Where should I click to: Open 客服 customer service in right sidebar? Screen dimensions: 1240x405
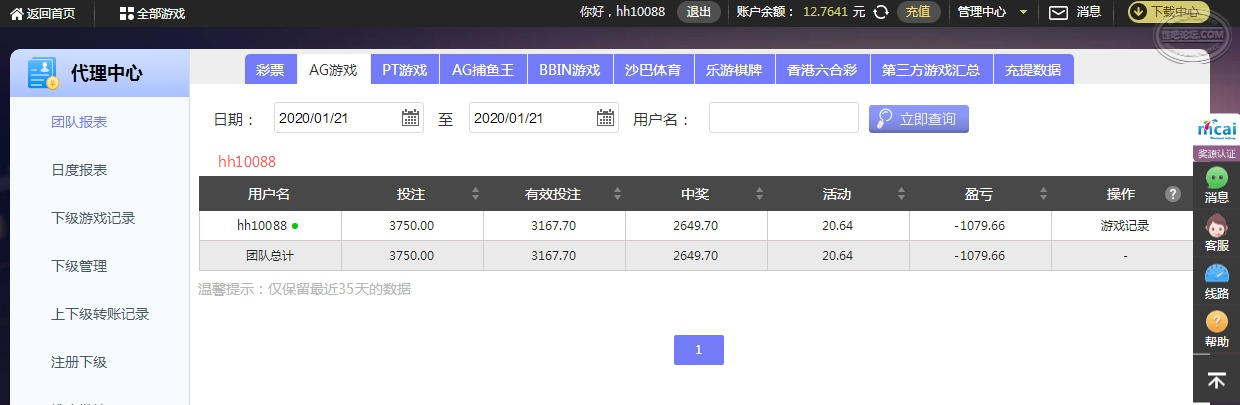1217,233
